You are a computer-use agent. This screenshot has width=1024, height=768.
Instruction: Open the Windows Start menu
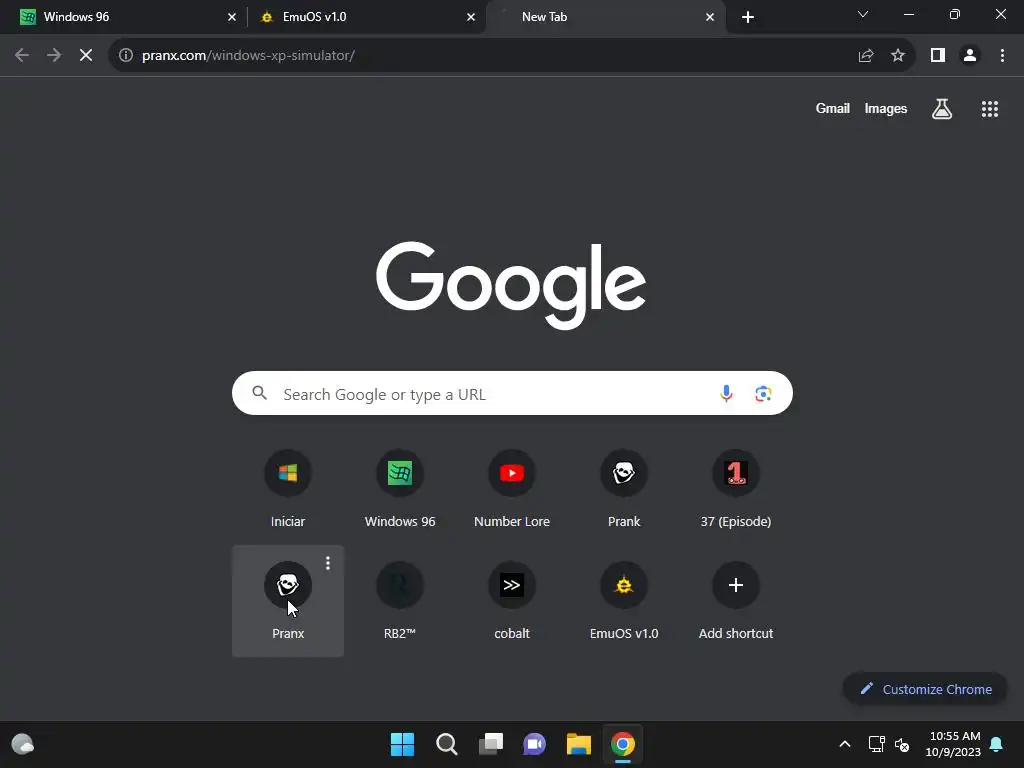[x=402, y=744]
